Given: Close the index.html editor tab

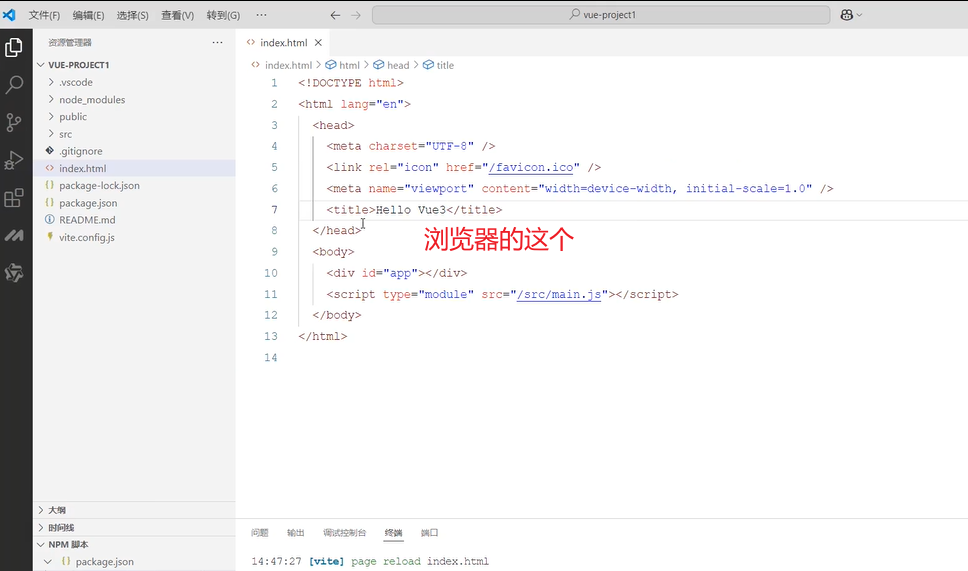Looking at the screenshot, I should [319, 43].
